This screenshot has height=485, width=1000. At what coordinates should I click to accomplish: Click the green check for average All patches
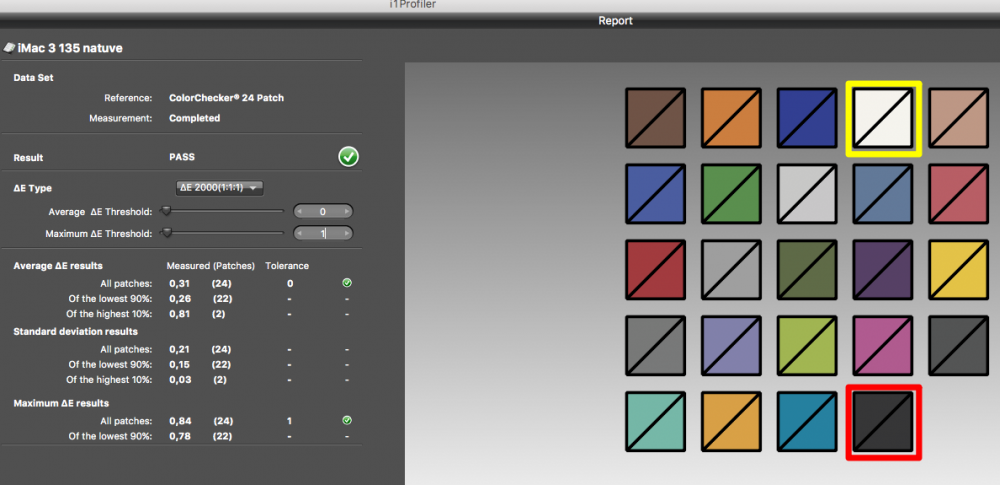(x=347, y=283)
